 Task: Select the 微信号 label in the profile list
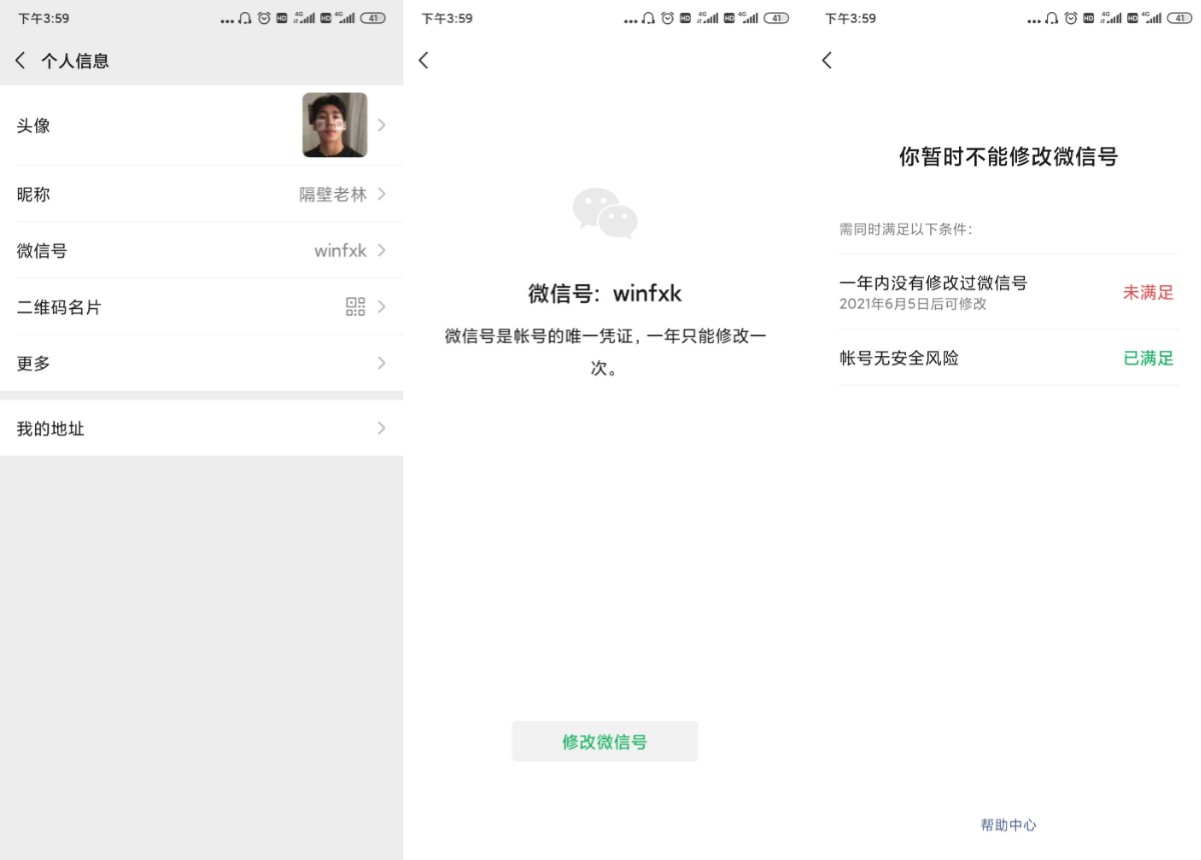[42, 251]
